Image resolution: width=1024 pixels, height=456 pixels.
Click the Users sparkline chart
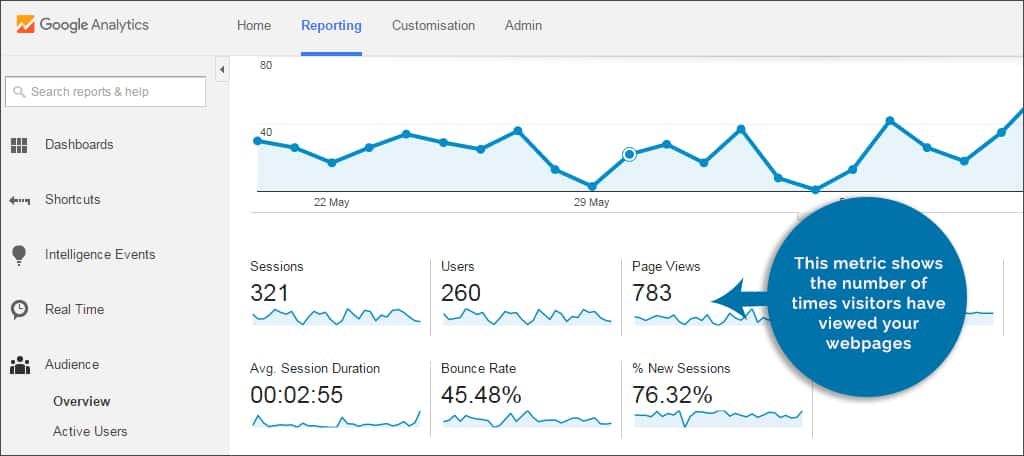pyautogui.click(x=527, y=316)
